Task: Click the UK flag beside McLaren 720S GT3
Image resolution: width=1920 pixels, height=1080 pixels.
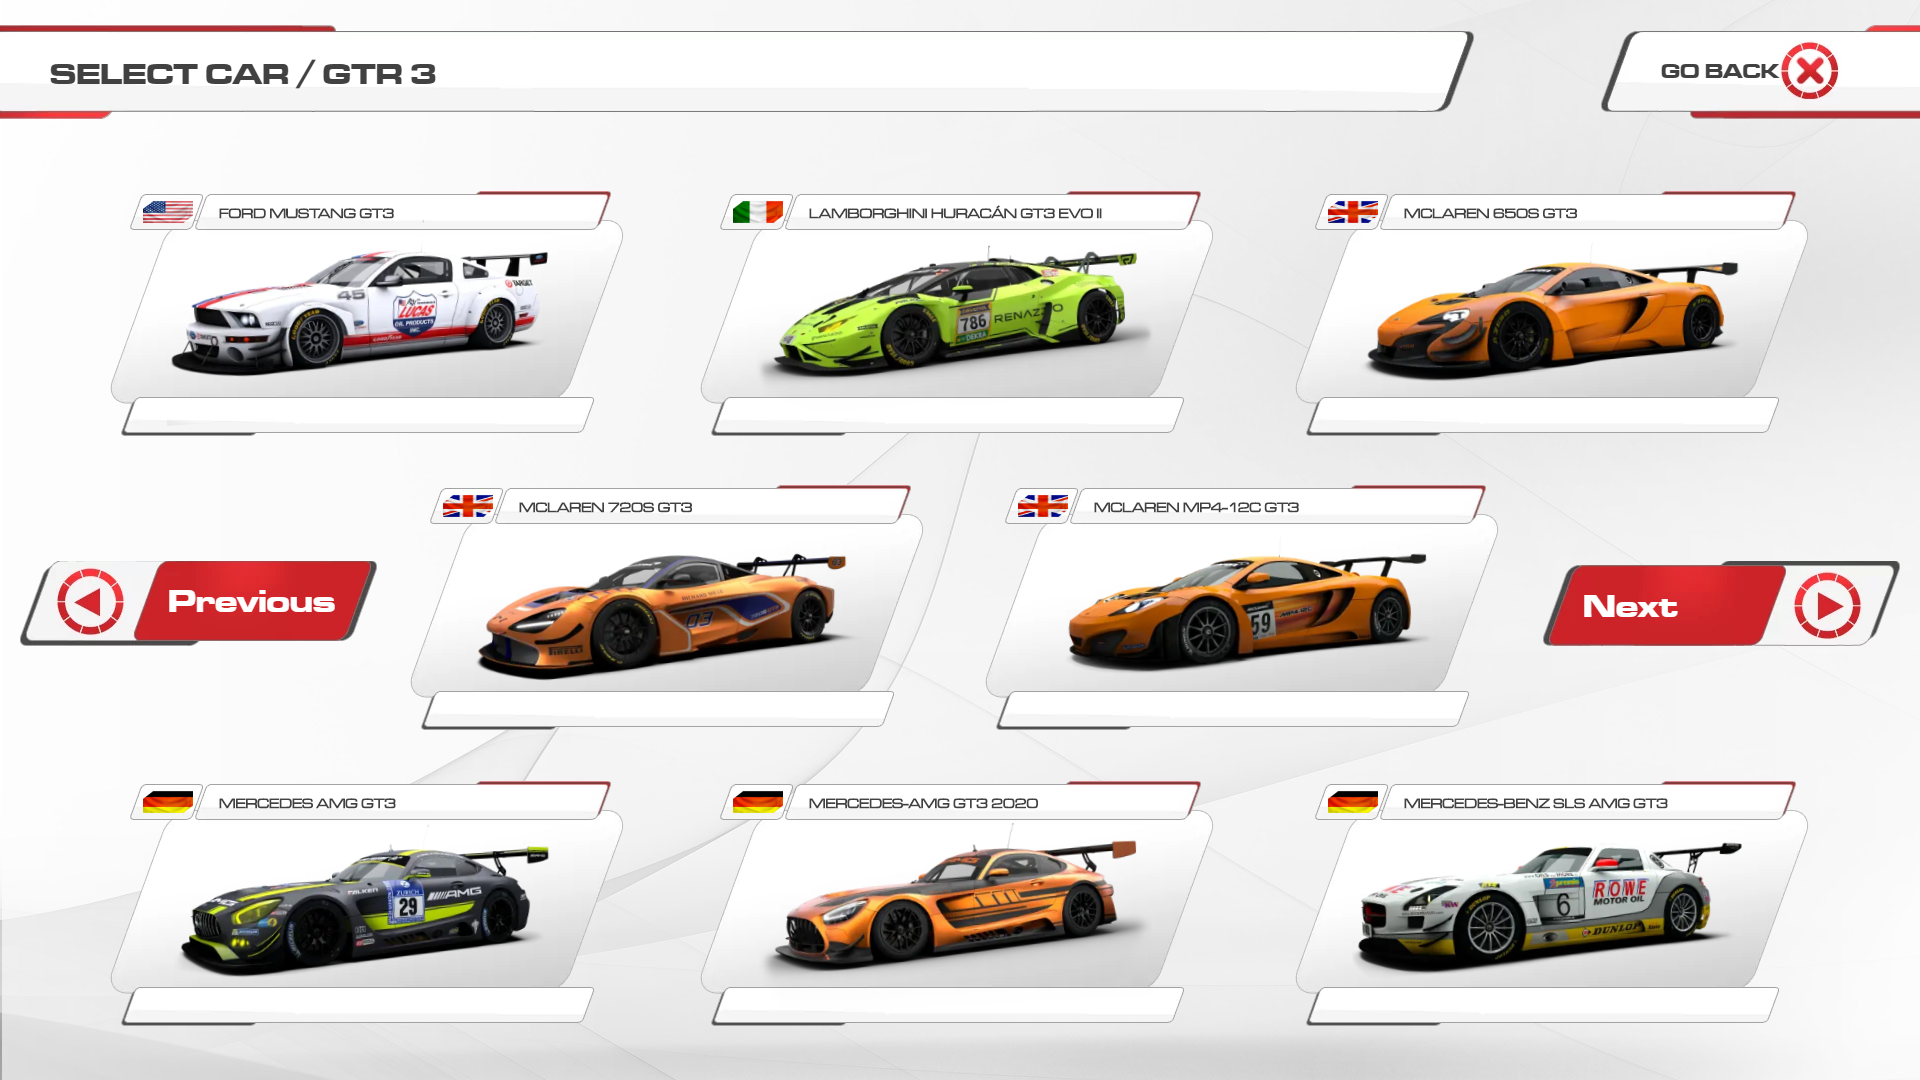Action: 467,506
